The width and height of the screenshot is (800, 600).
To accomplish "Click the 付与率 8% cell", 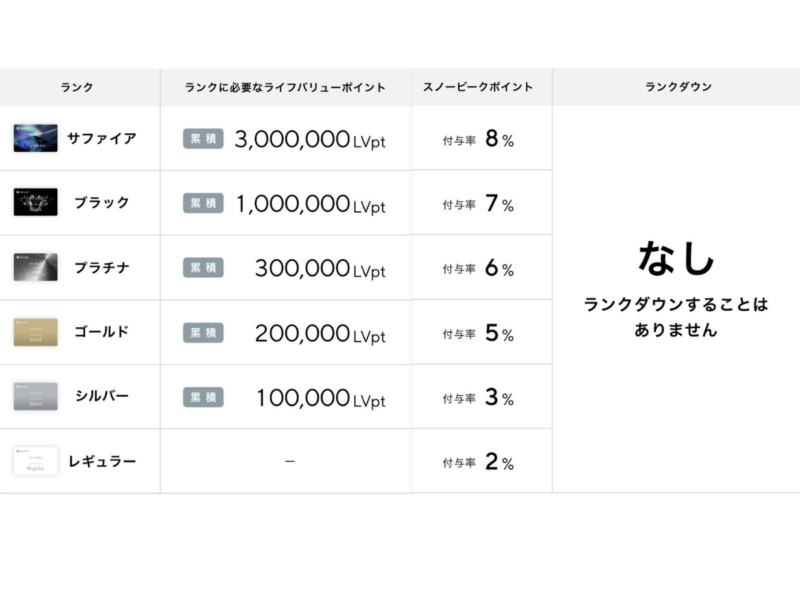I will (479, 140).
